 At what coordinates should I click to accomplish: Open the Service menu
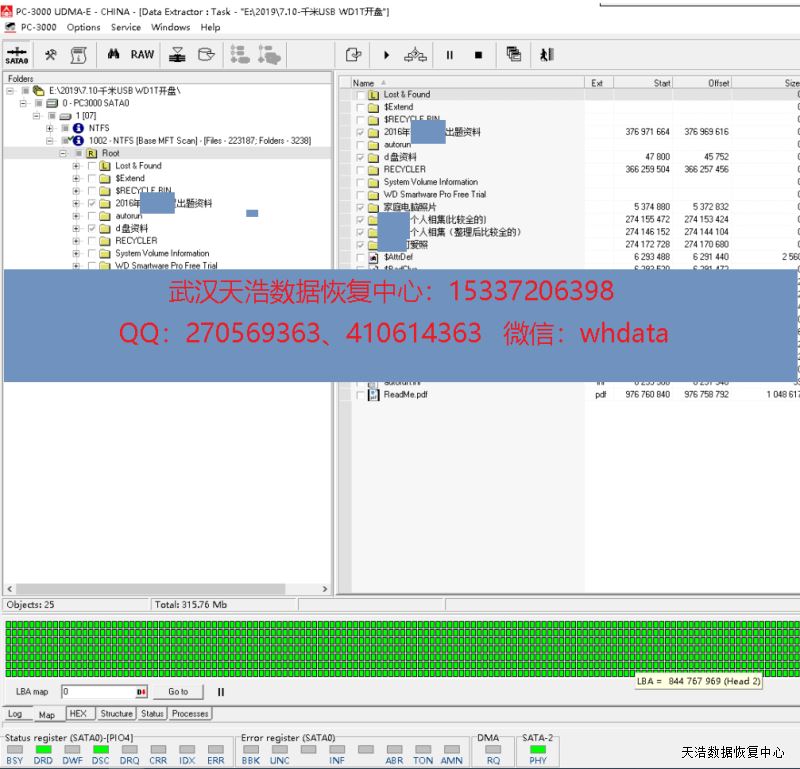click(125, 27)
